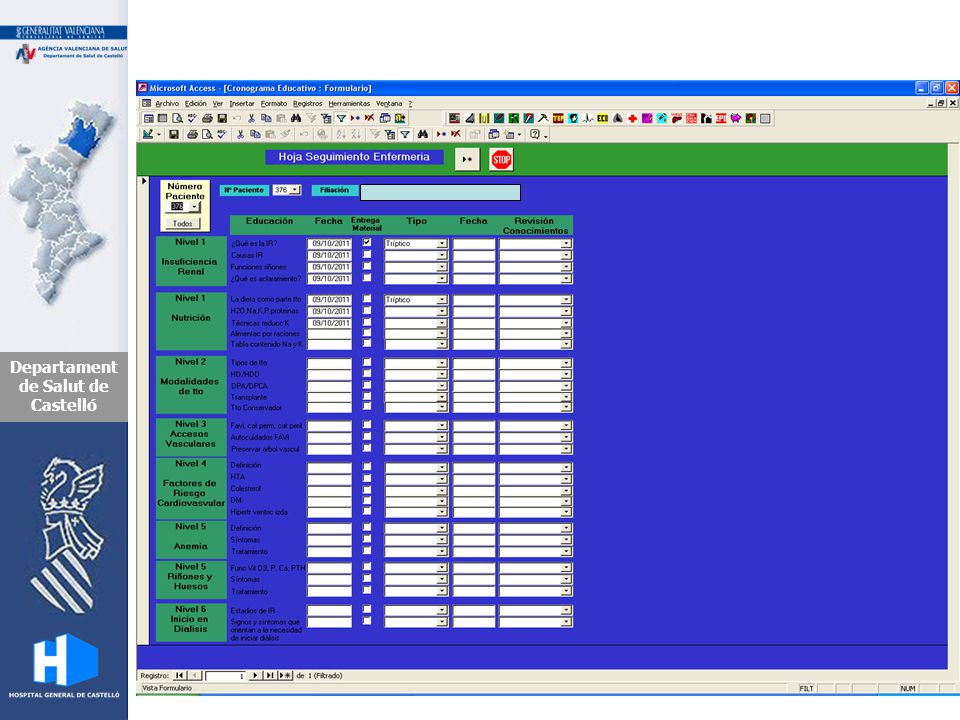Go to the next record in navigation bar

coord(256,675)
